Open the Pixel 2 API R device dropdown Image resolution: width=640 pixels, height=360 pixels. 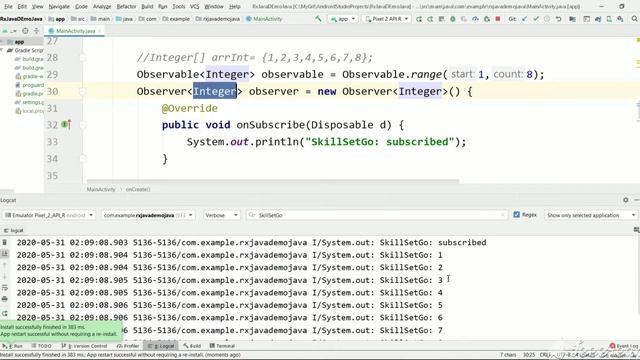[387, 19]
